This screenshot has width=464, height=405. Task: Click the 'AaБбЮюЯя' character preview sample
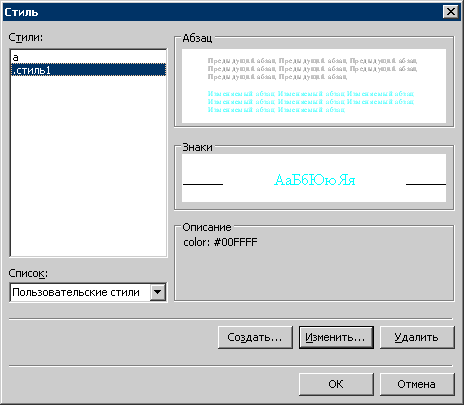314,180
